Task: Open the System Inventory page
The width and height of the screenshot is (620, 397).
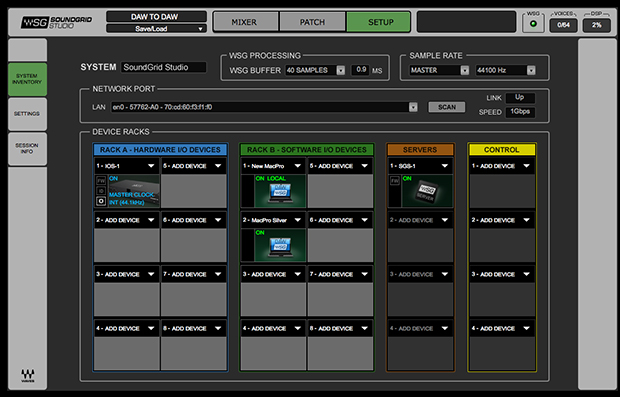Action: point(27,79)
